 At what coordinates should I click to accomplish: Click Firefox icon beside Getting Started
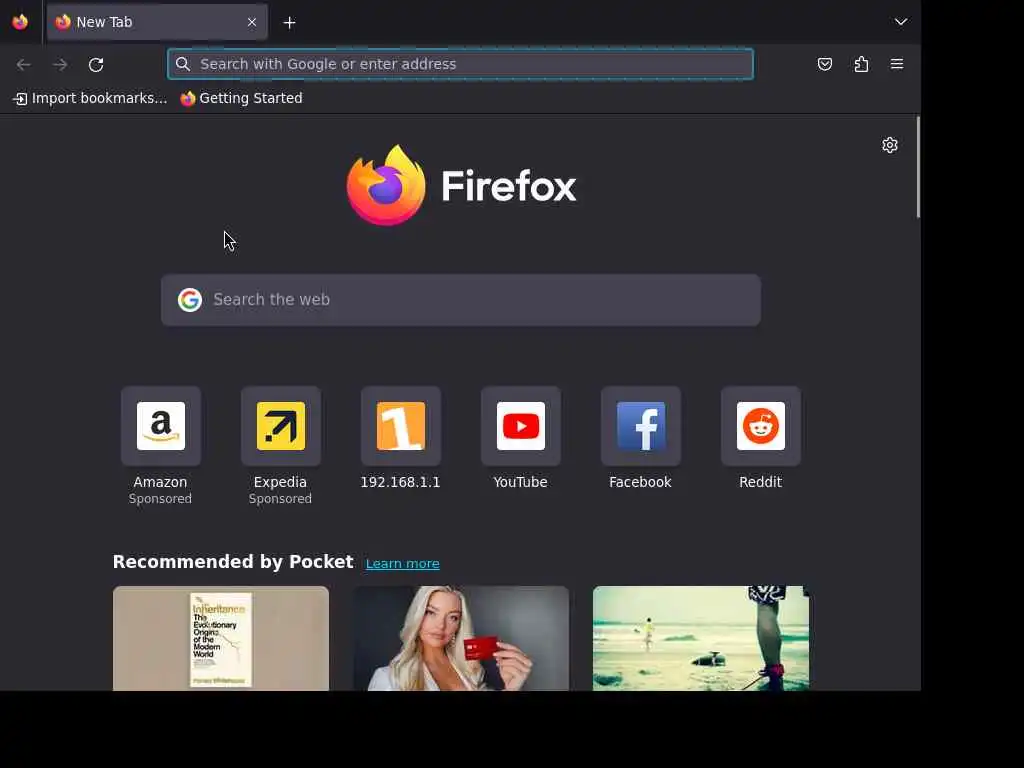click(x=187, y=99)
